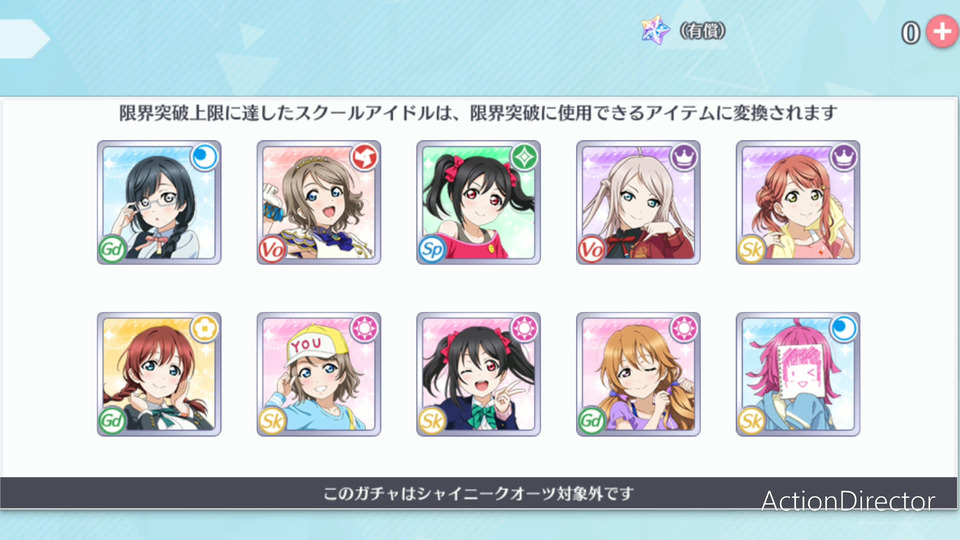The height and width of the screenshot is (540, 960).
Task: Select the glasses girl Gd card
Action: click(159, 203)
